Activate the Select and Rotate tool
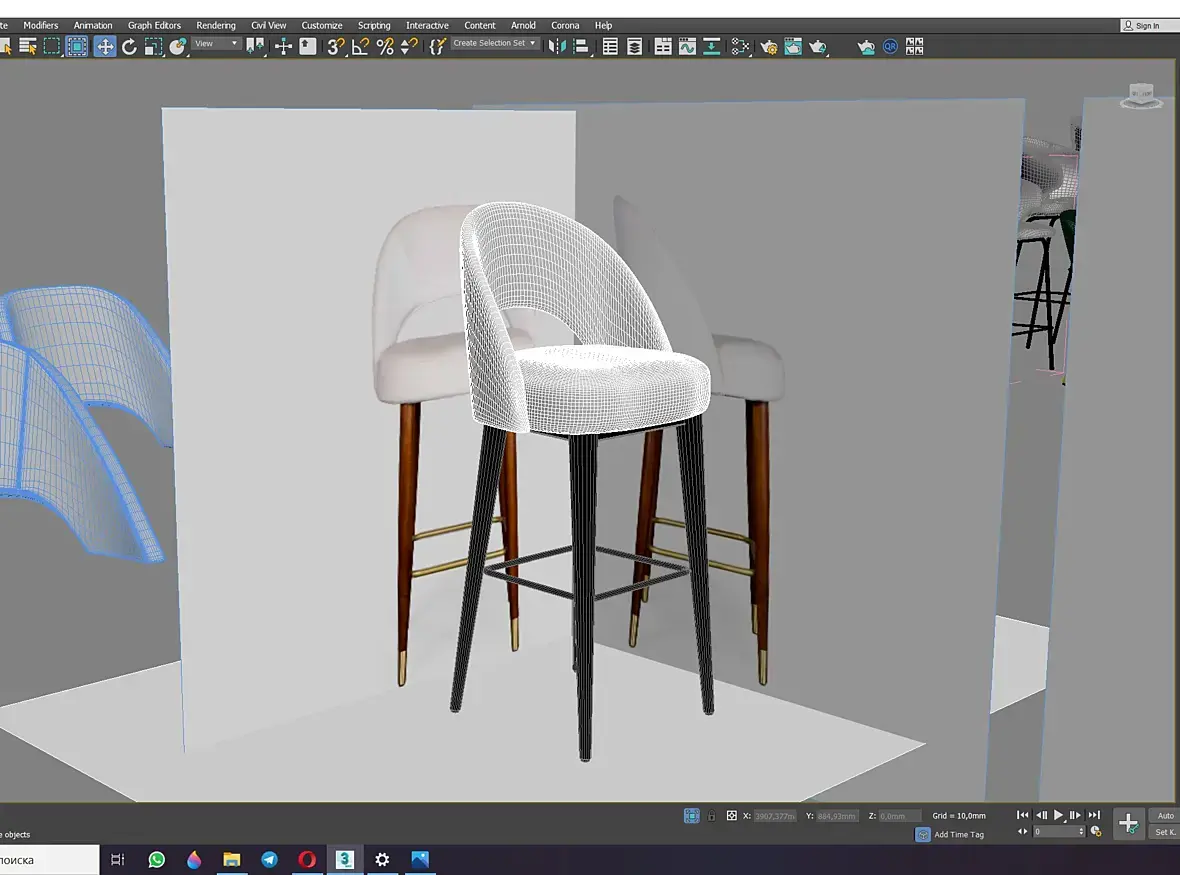The height and width of the screenshot is (875, 1180). click(129, 47)
